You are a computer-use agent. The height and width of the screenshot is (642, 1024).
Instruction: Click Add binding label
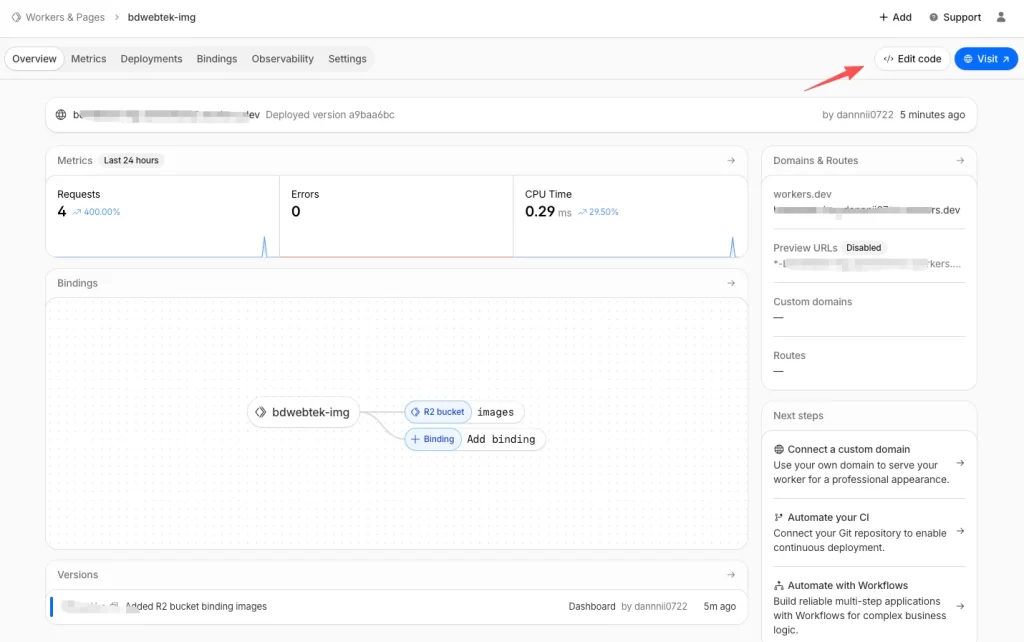click(501, 440)
